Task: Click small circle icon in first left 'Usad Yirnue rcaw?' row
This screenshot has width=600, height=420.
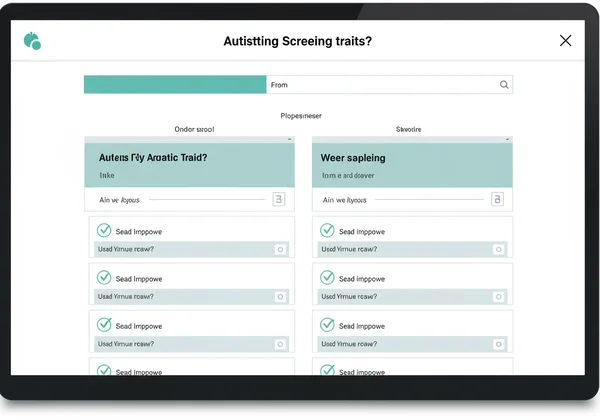Action: point(280,249)
